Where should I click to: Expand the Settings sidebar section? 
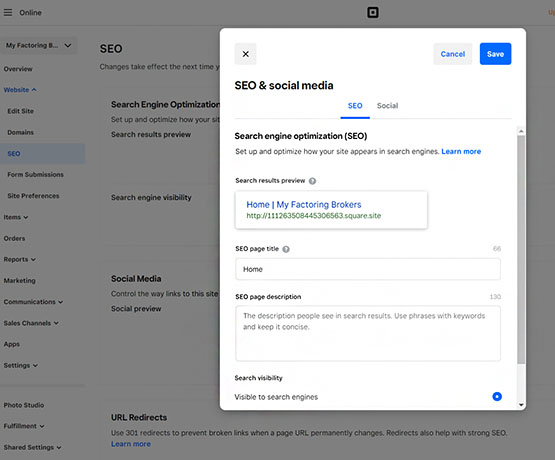click(21, 365)
